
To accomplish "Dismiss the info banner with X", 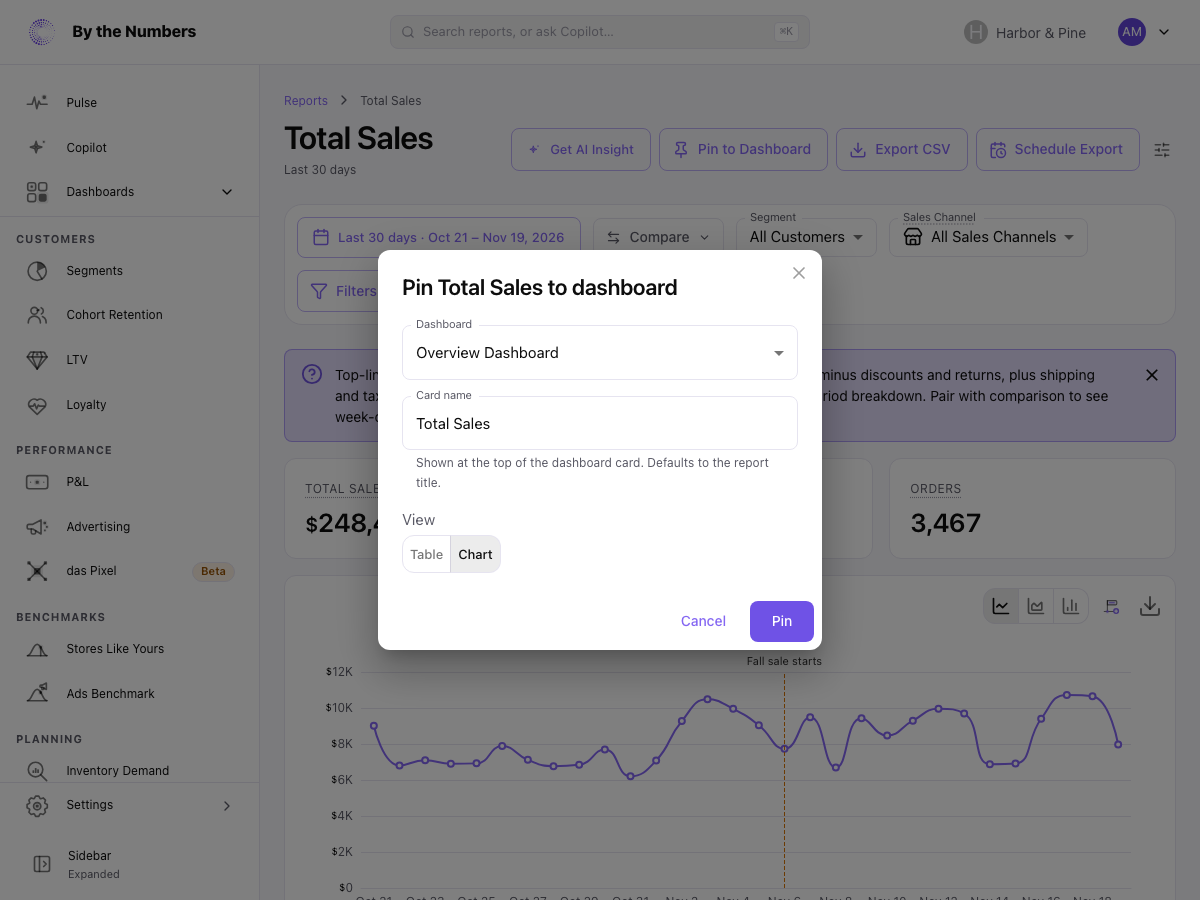I will pyautogui.click(x=1152, y=375).
